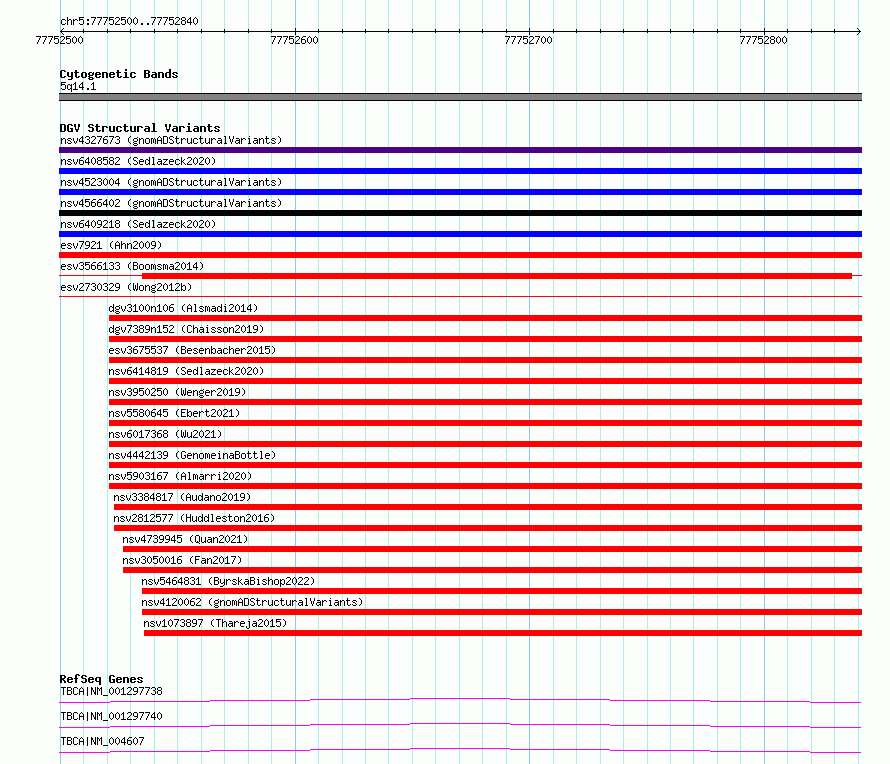Click the magenta line under TBCA|NM_001297738
Viewport: 890px width, 764px height.
click(460, 700)
